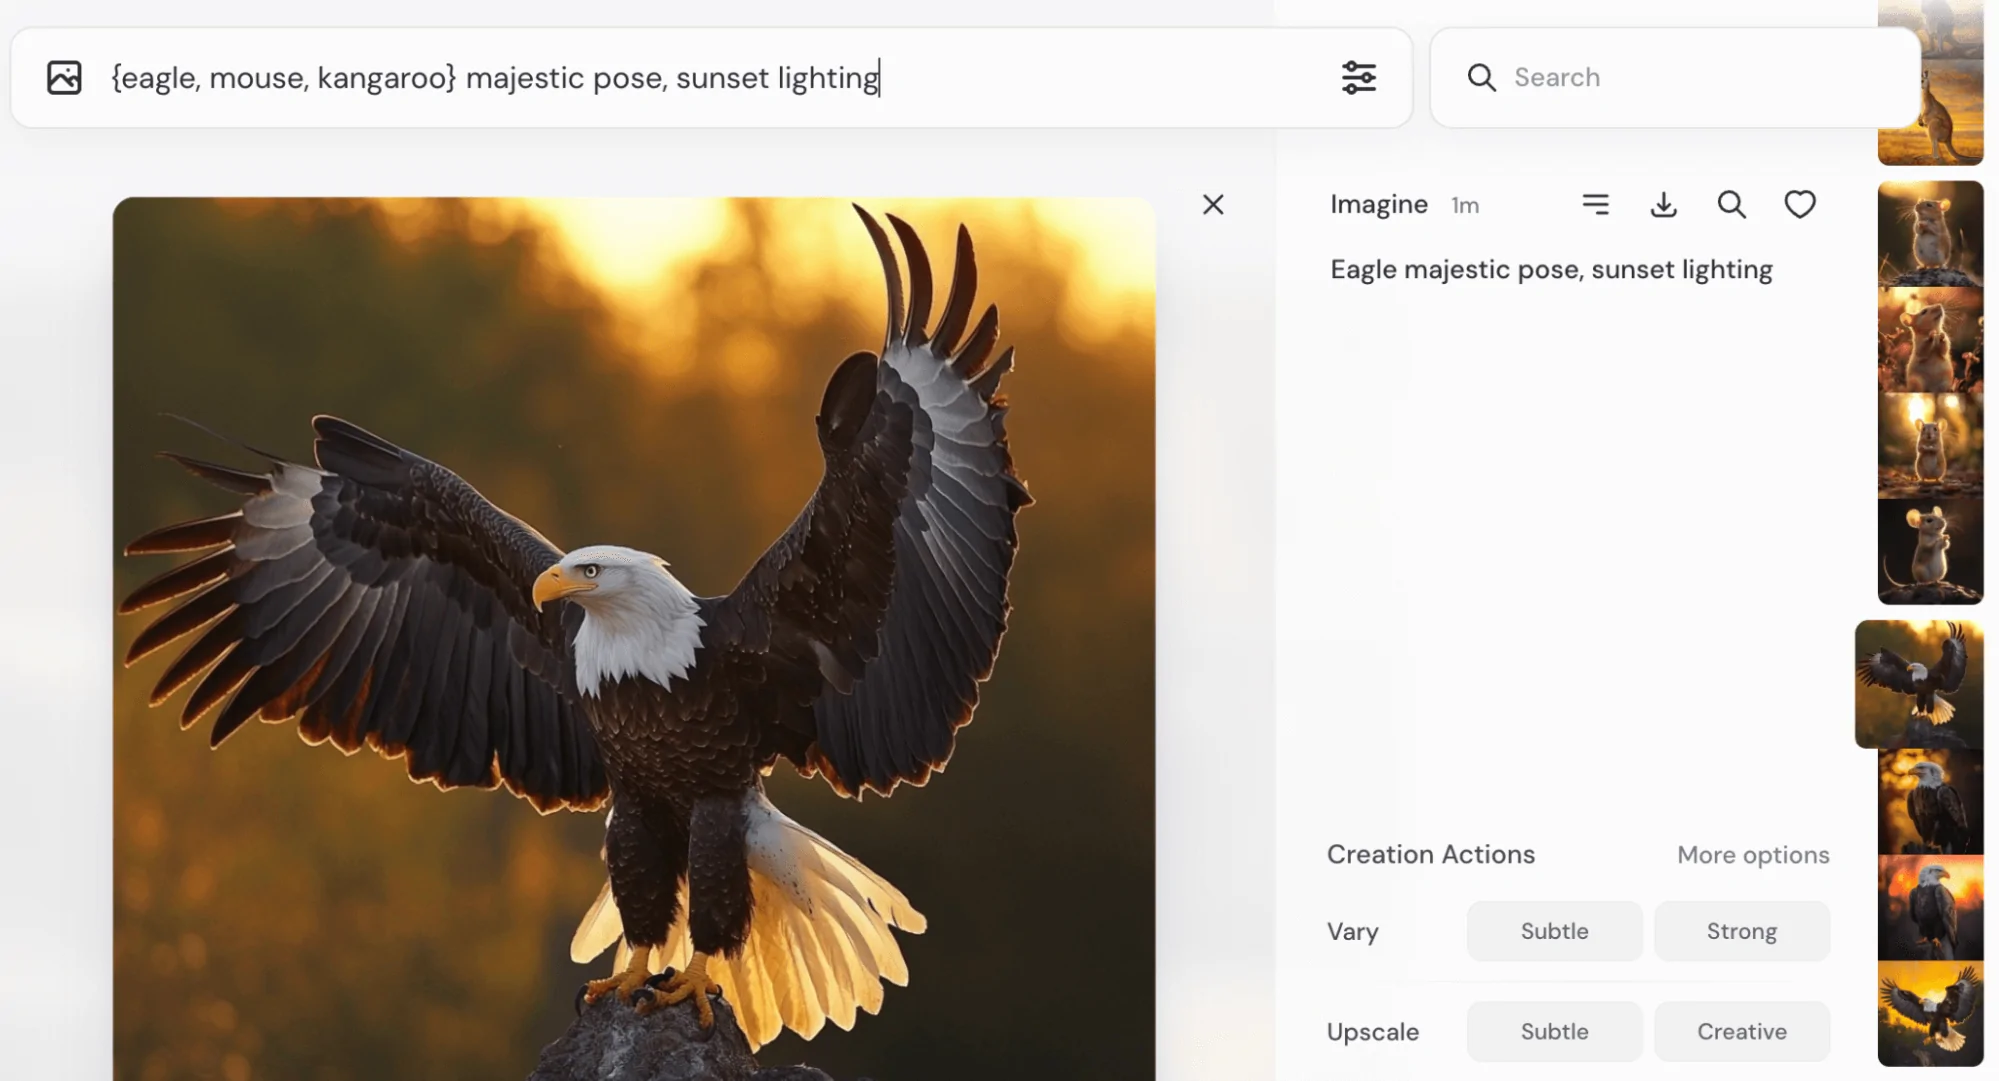
Task: Open the image prompt uploader icon
Action: point(63,77)
